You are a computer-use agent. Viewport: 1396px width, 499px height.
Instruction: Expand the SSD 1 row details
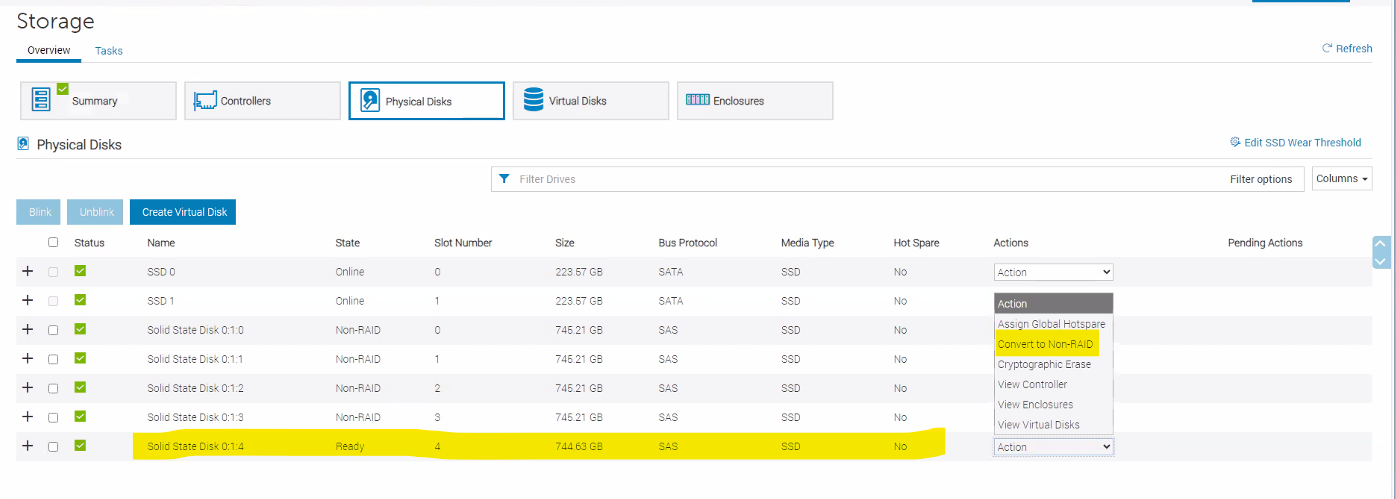pos(27,300)
